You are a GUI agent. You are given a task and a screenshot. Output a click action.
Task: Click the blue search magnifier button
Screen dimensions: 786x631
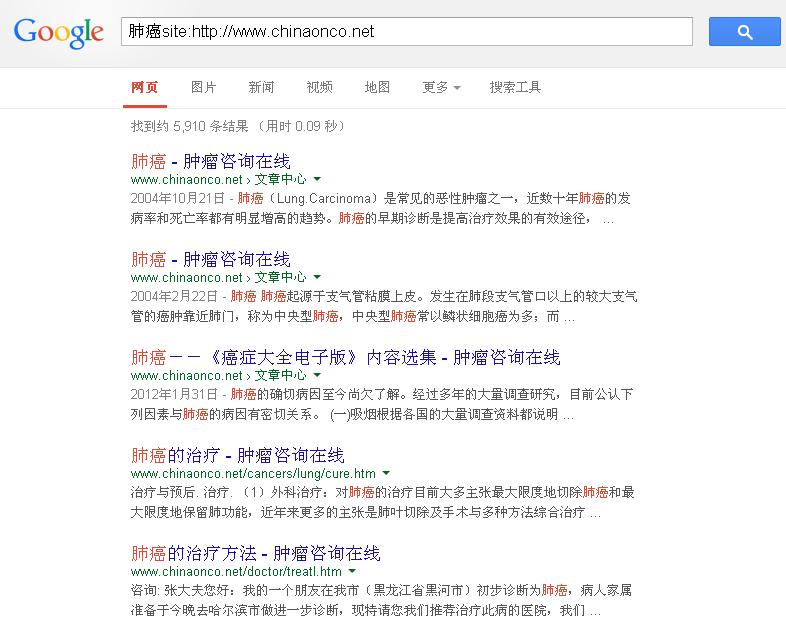(744, 32)
